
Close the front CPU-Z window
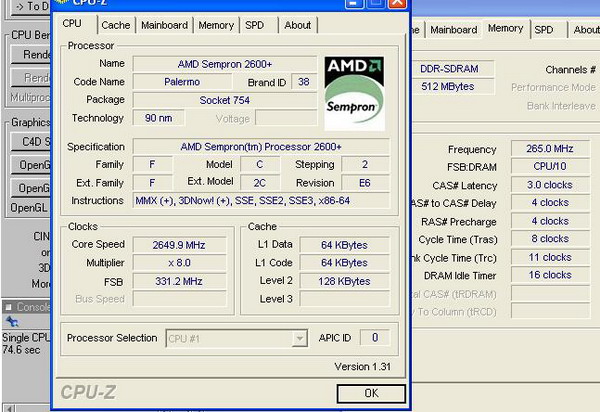click(x=398, y=3)
